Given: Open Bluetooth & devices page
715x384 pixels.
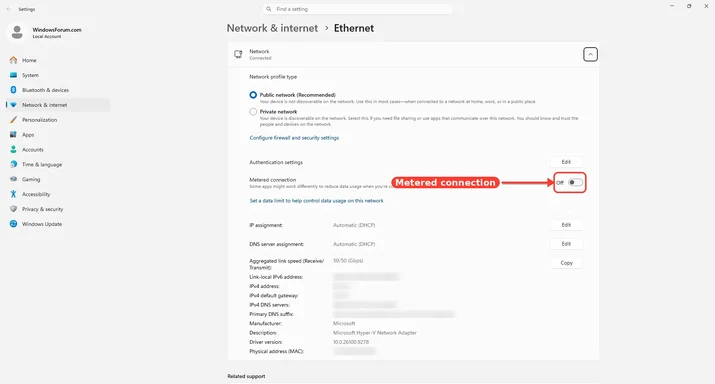Looking at the screenshot, I should pyautogui.click(x=58, y=90).
